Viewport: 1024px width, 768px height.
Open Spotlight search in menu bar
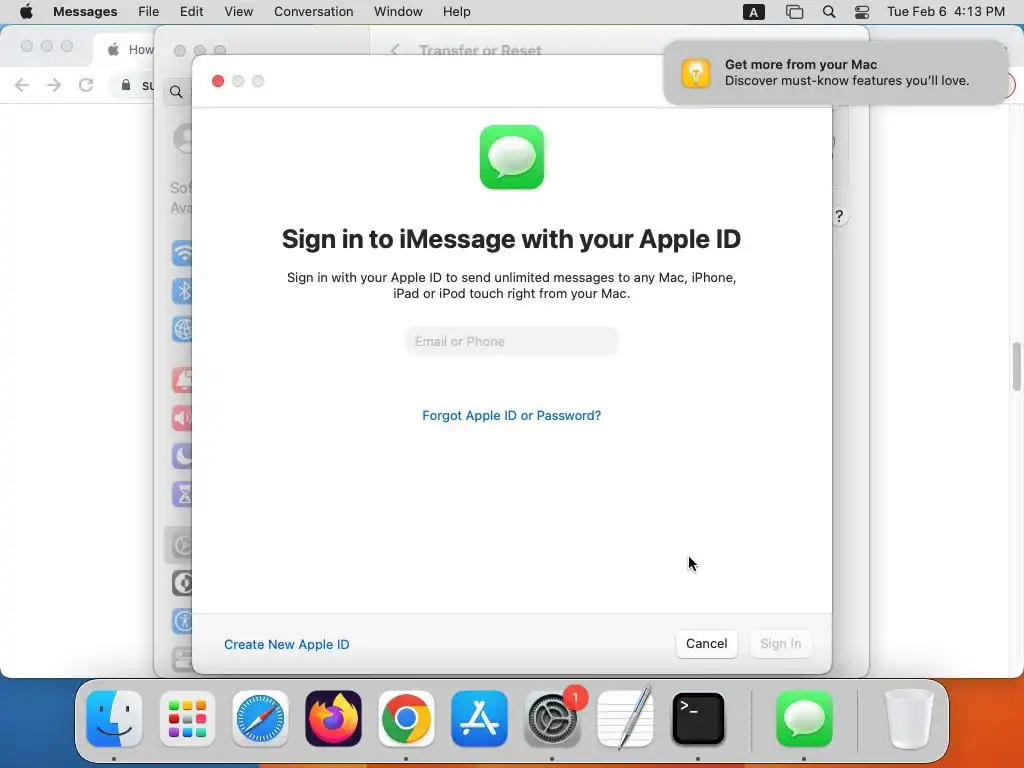pyautogui.click(x=829, y=12)
